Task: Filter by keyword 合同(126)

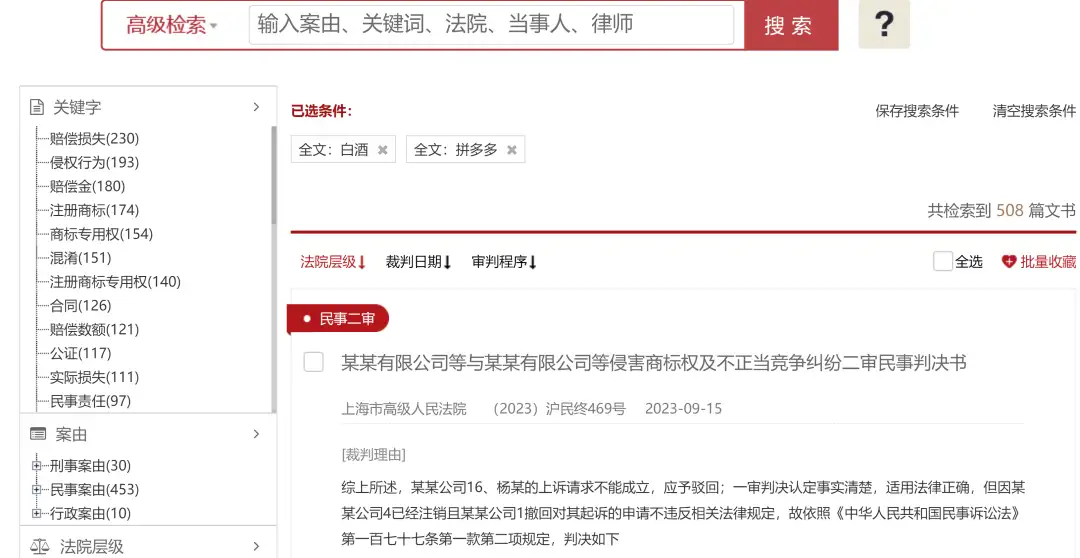Action: click(80, 305)
